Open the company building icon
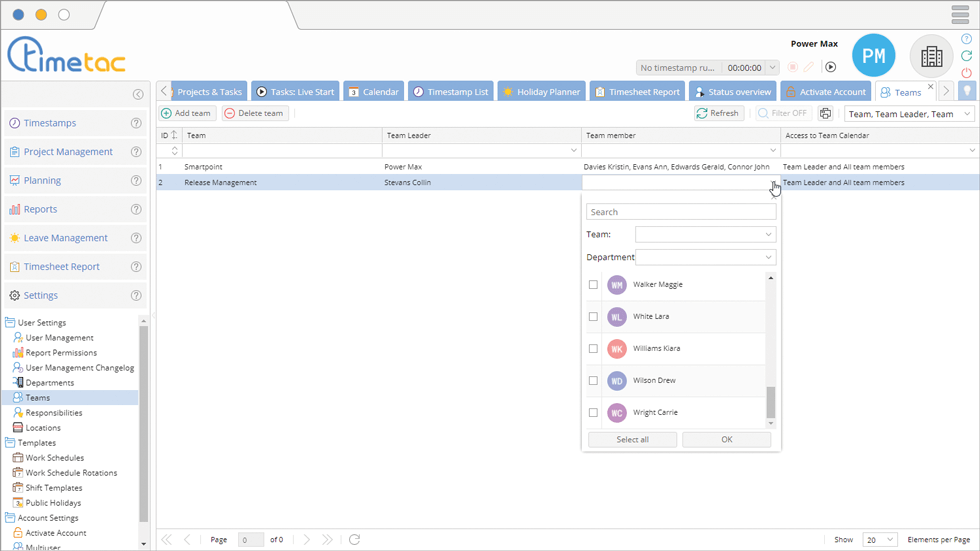Screen dimensions: 980x551 click(x=931, y=57)
